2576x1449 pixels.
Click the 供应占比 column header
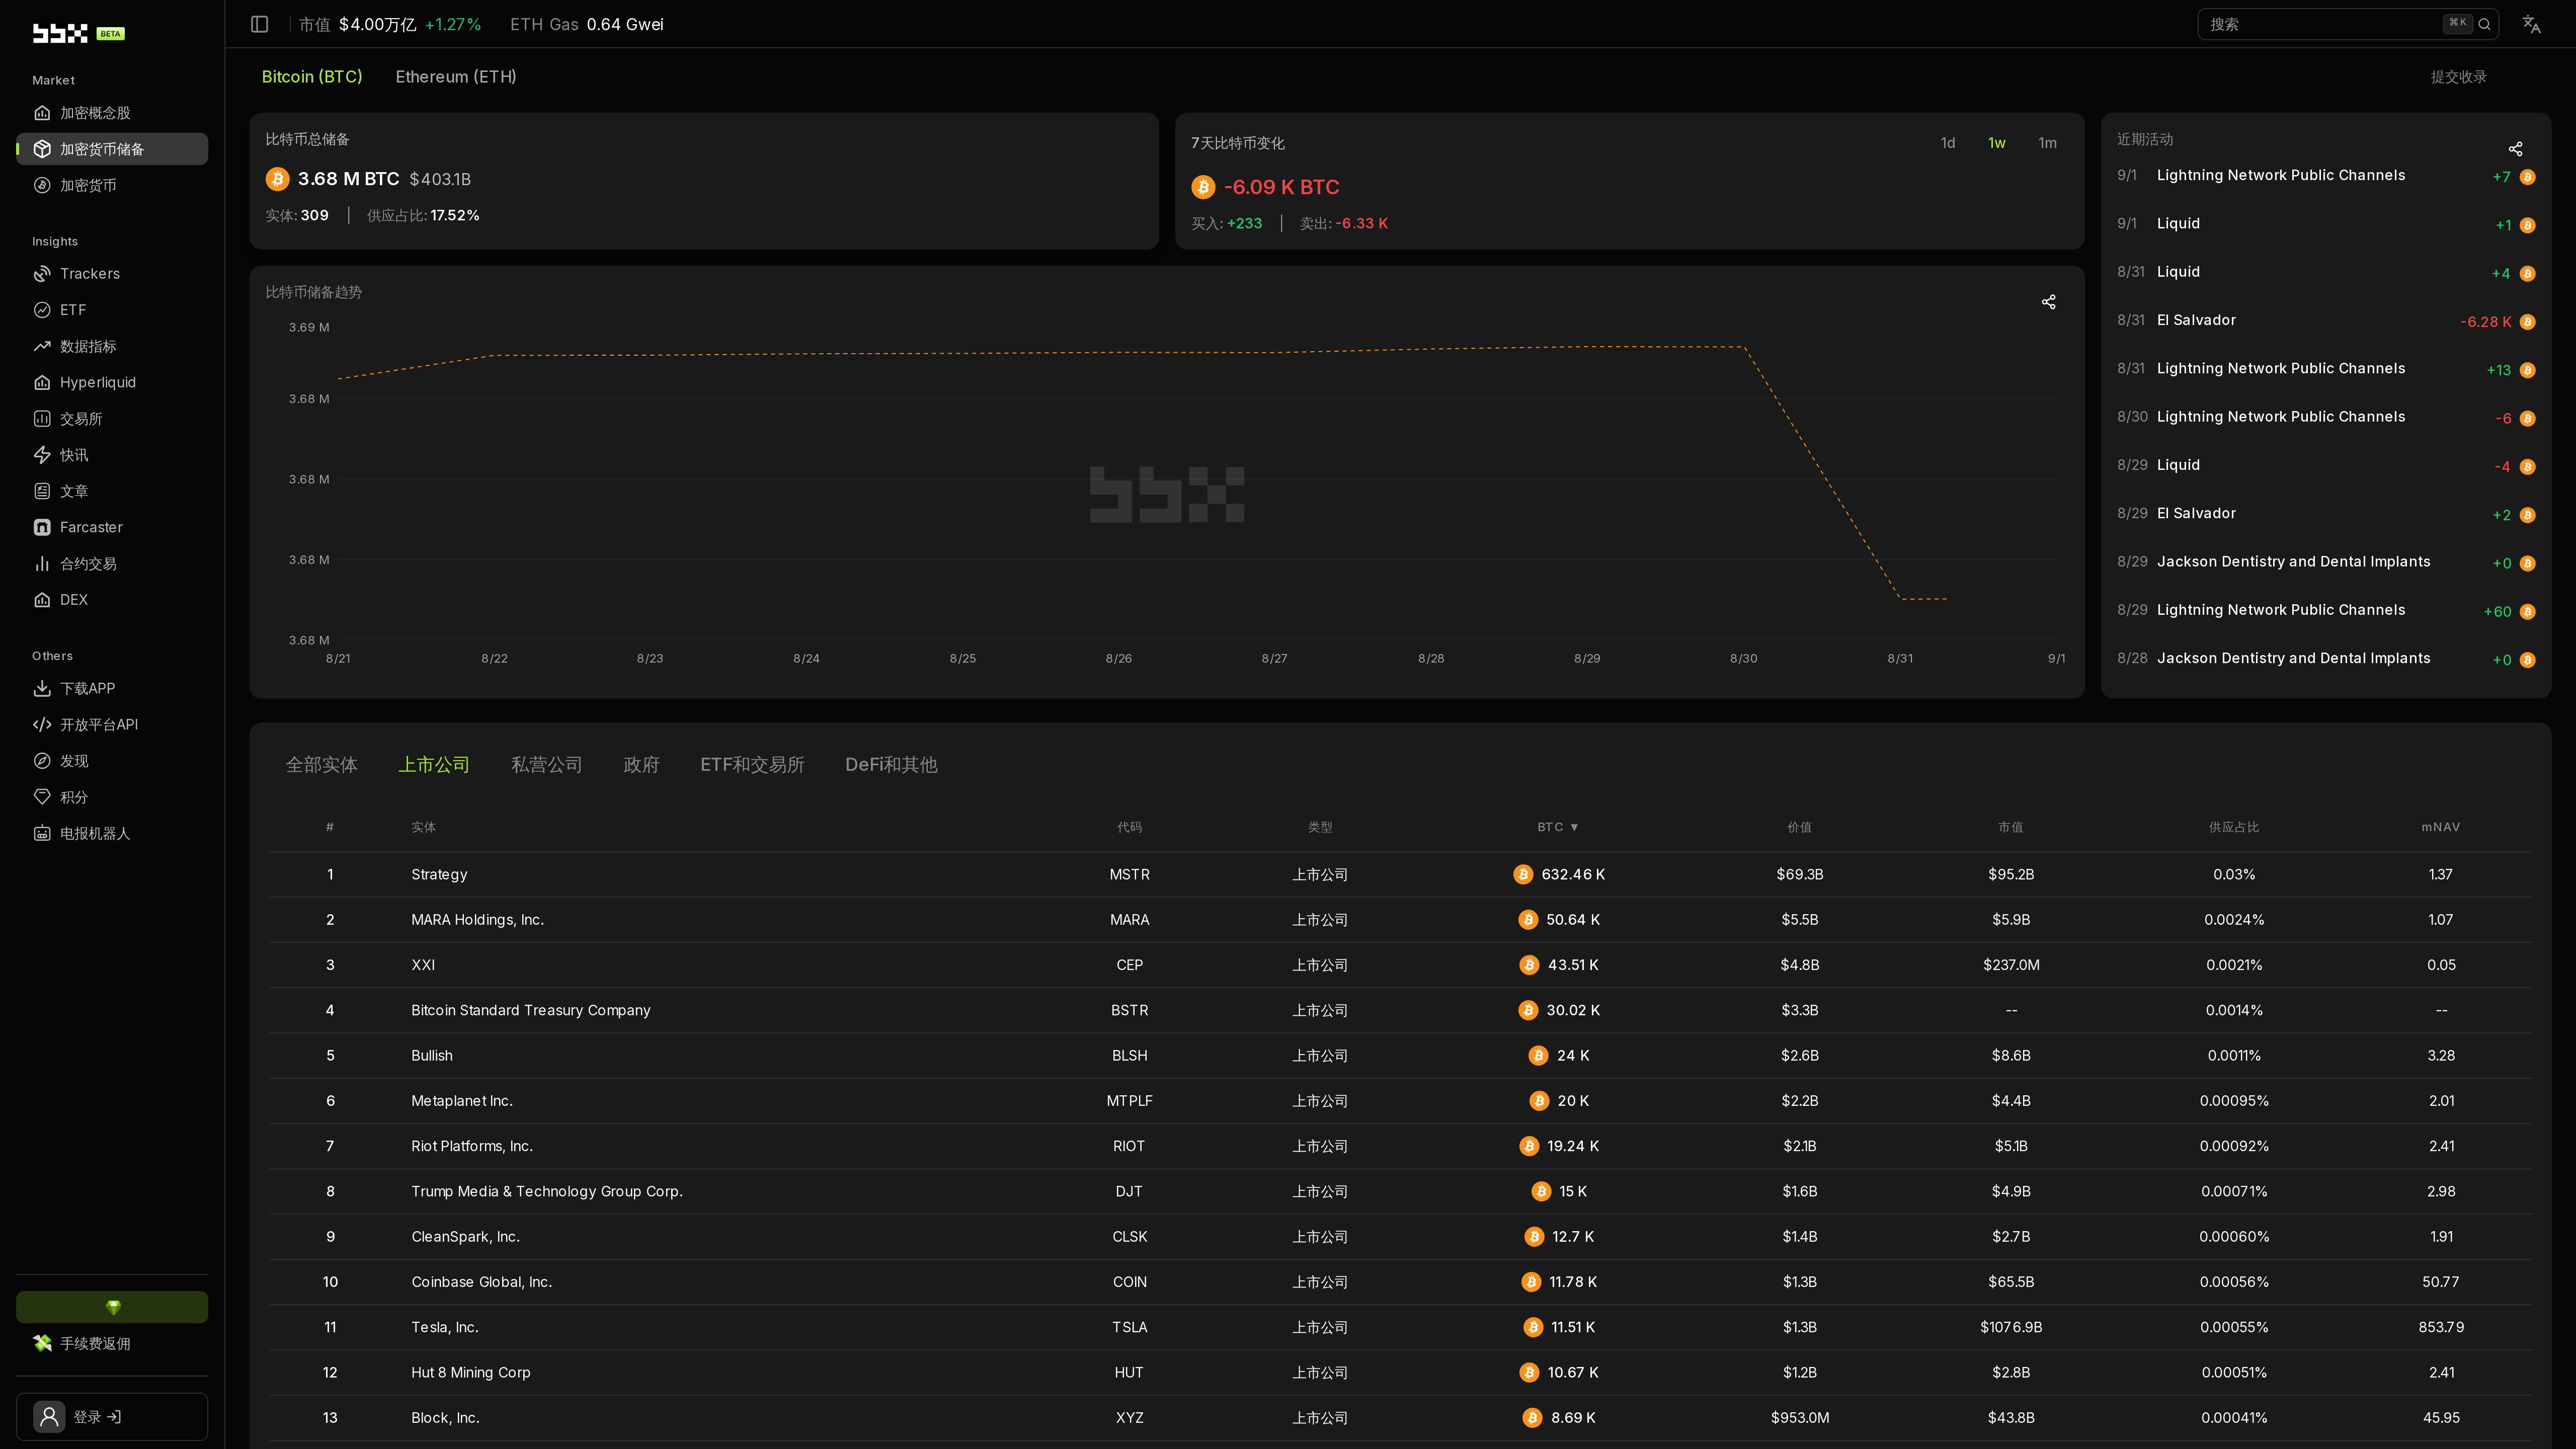[x=2234, y=827]
